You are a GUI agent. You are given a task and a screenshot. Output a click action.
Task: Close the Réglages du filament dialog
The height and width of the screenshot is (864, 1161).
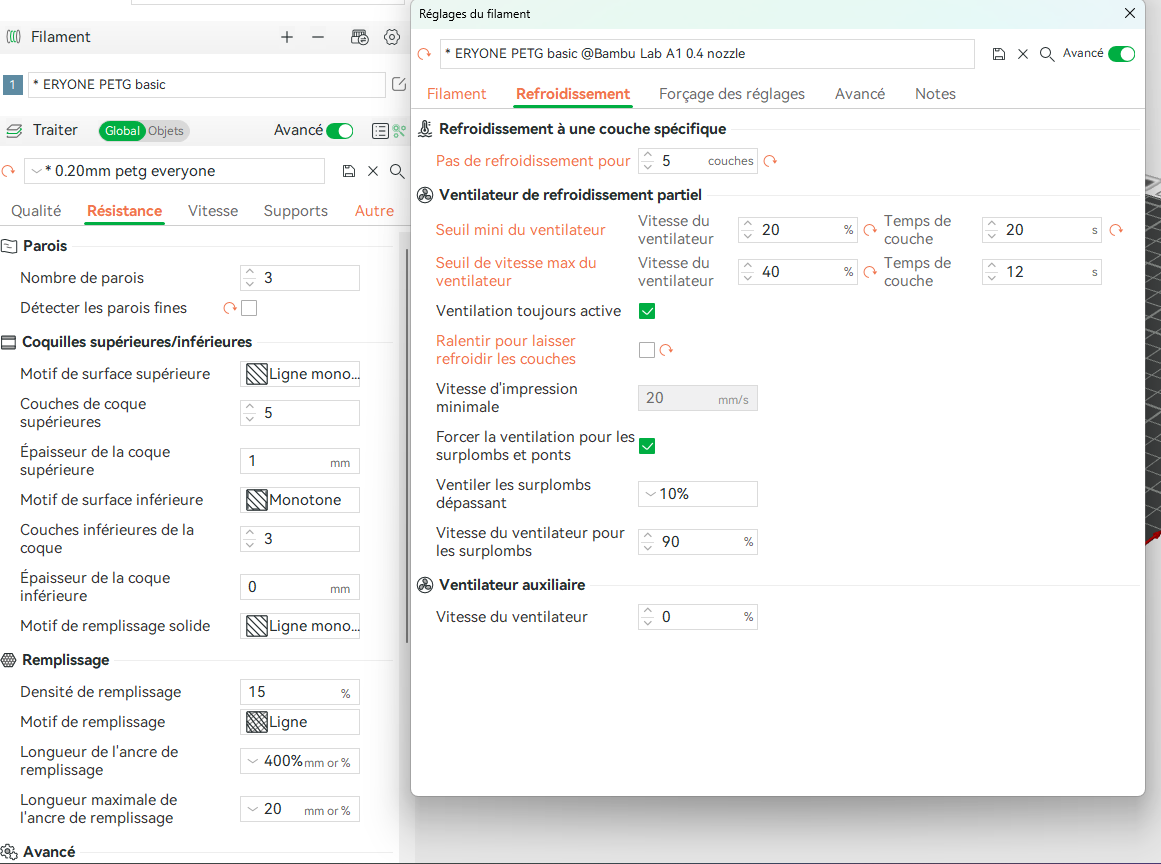click(1130, 13)
